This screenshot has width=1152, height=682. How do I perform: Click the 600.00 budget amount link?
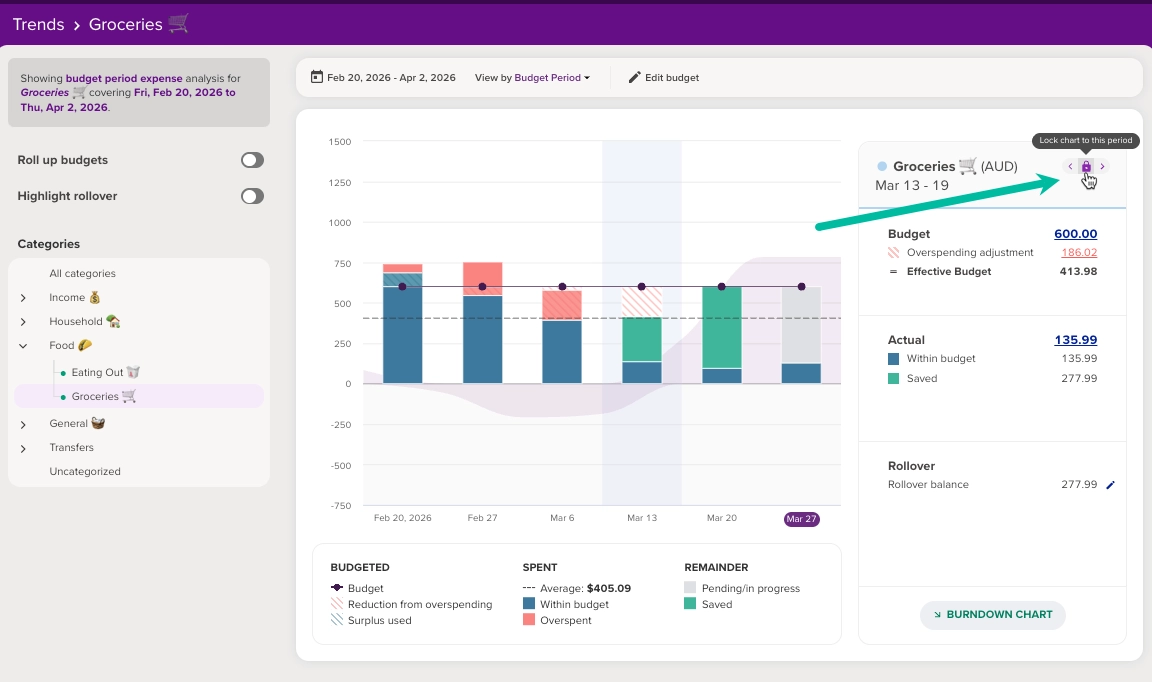click(x=1076, y=234)
